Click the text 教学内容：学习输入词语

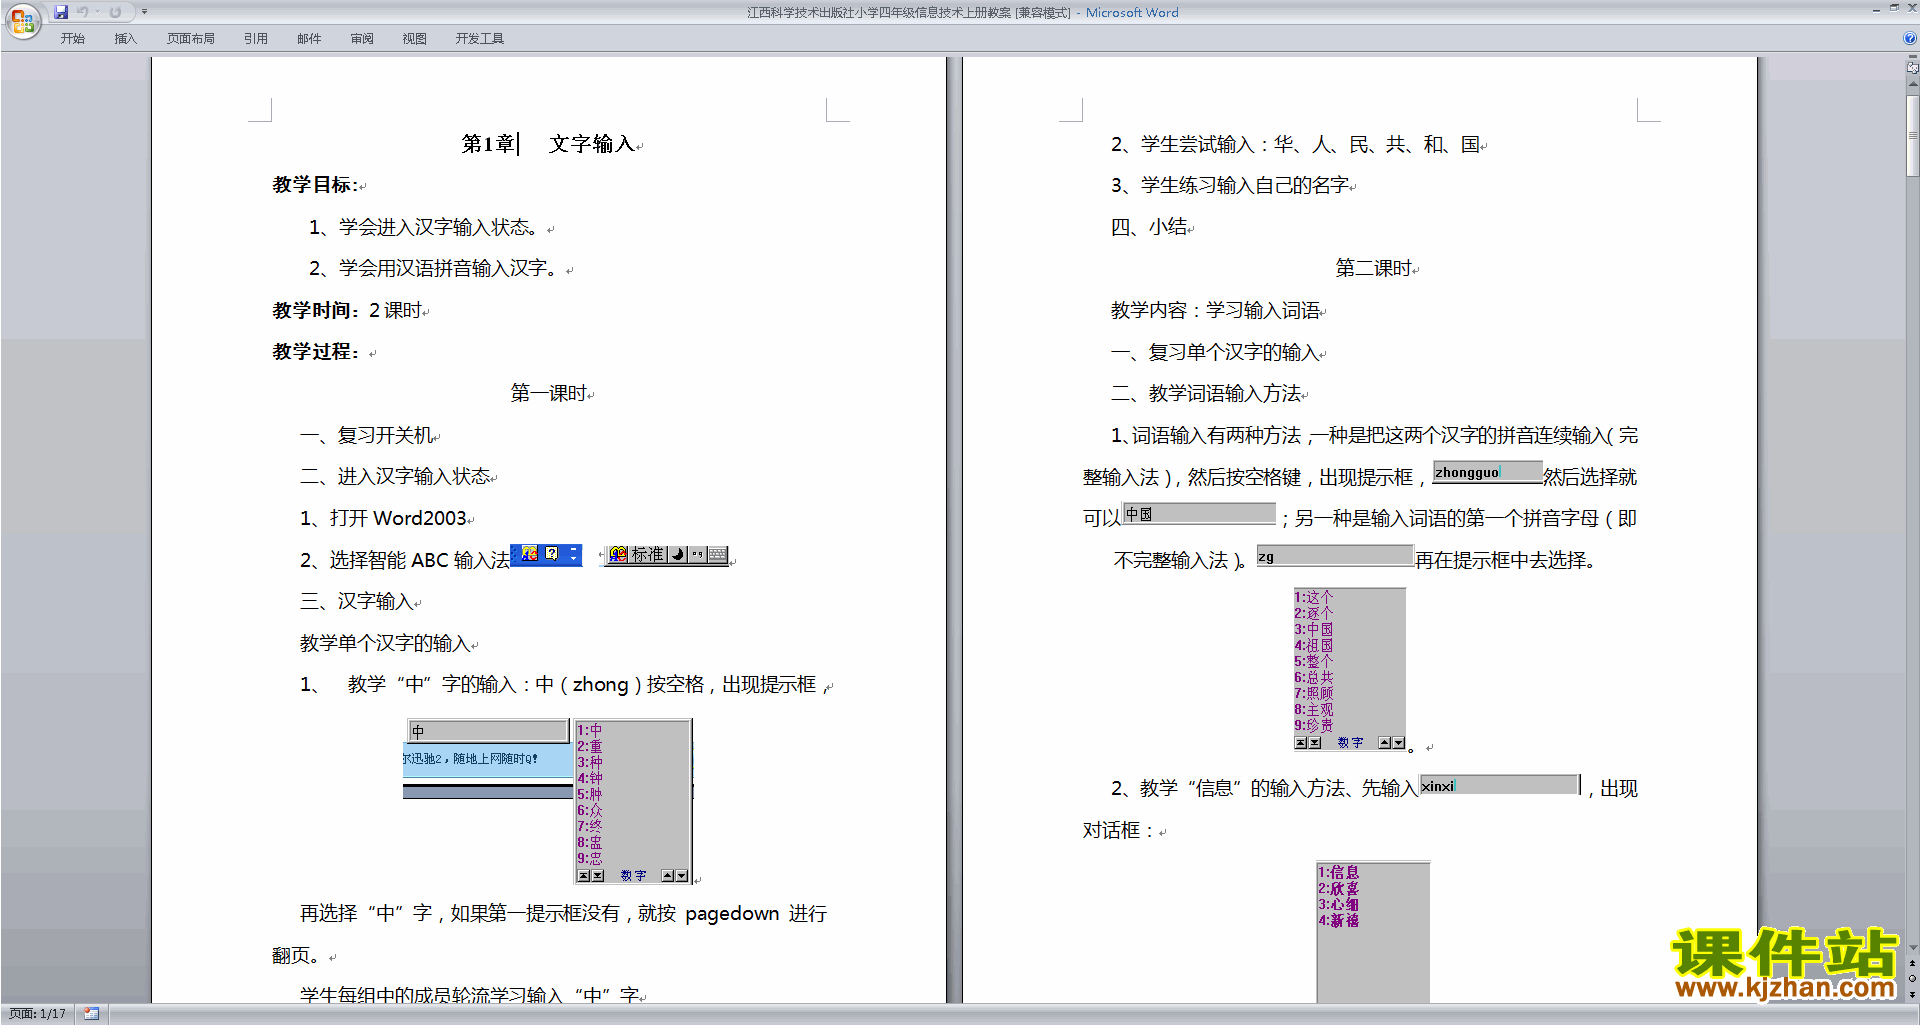coord(1216,310)
